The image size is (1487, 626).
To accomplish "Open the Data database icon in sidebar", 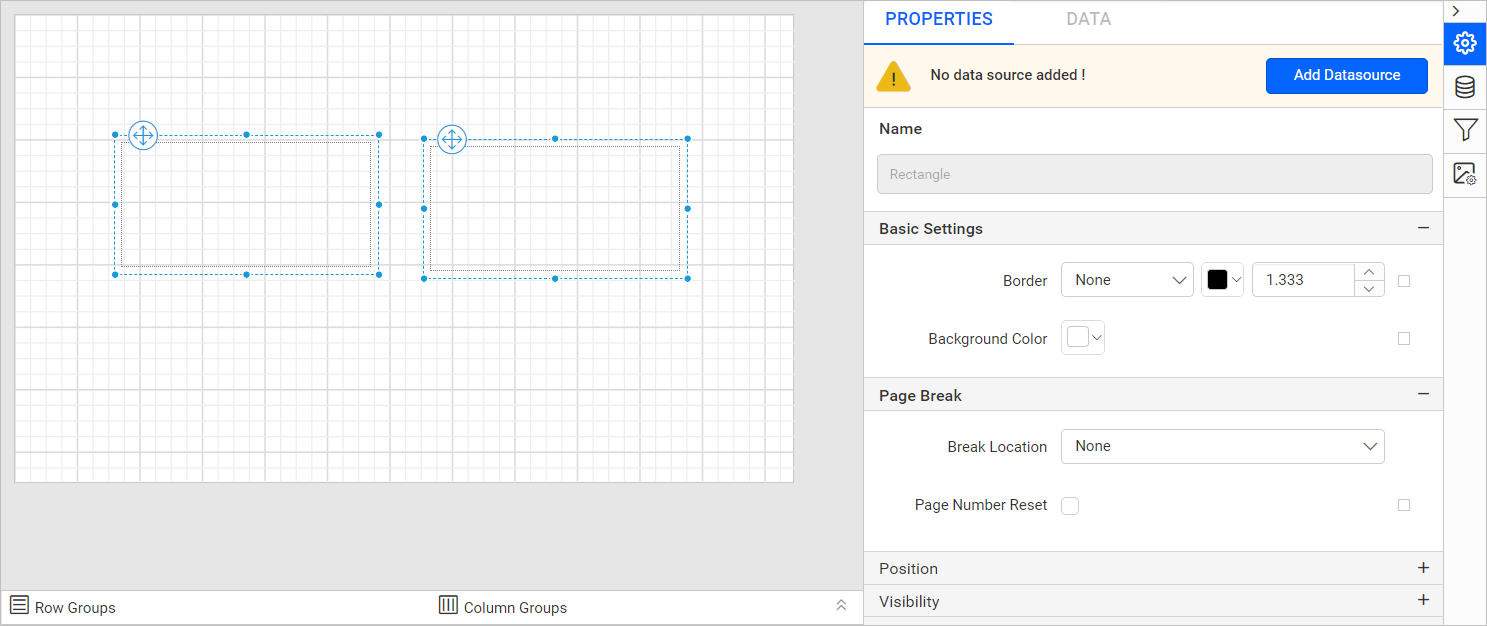I will [x=1465, y=87].
